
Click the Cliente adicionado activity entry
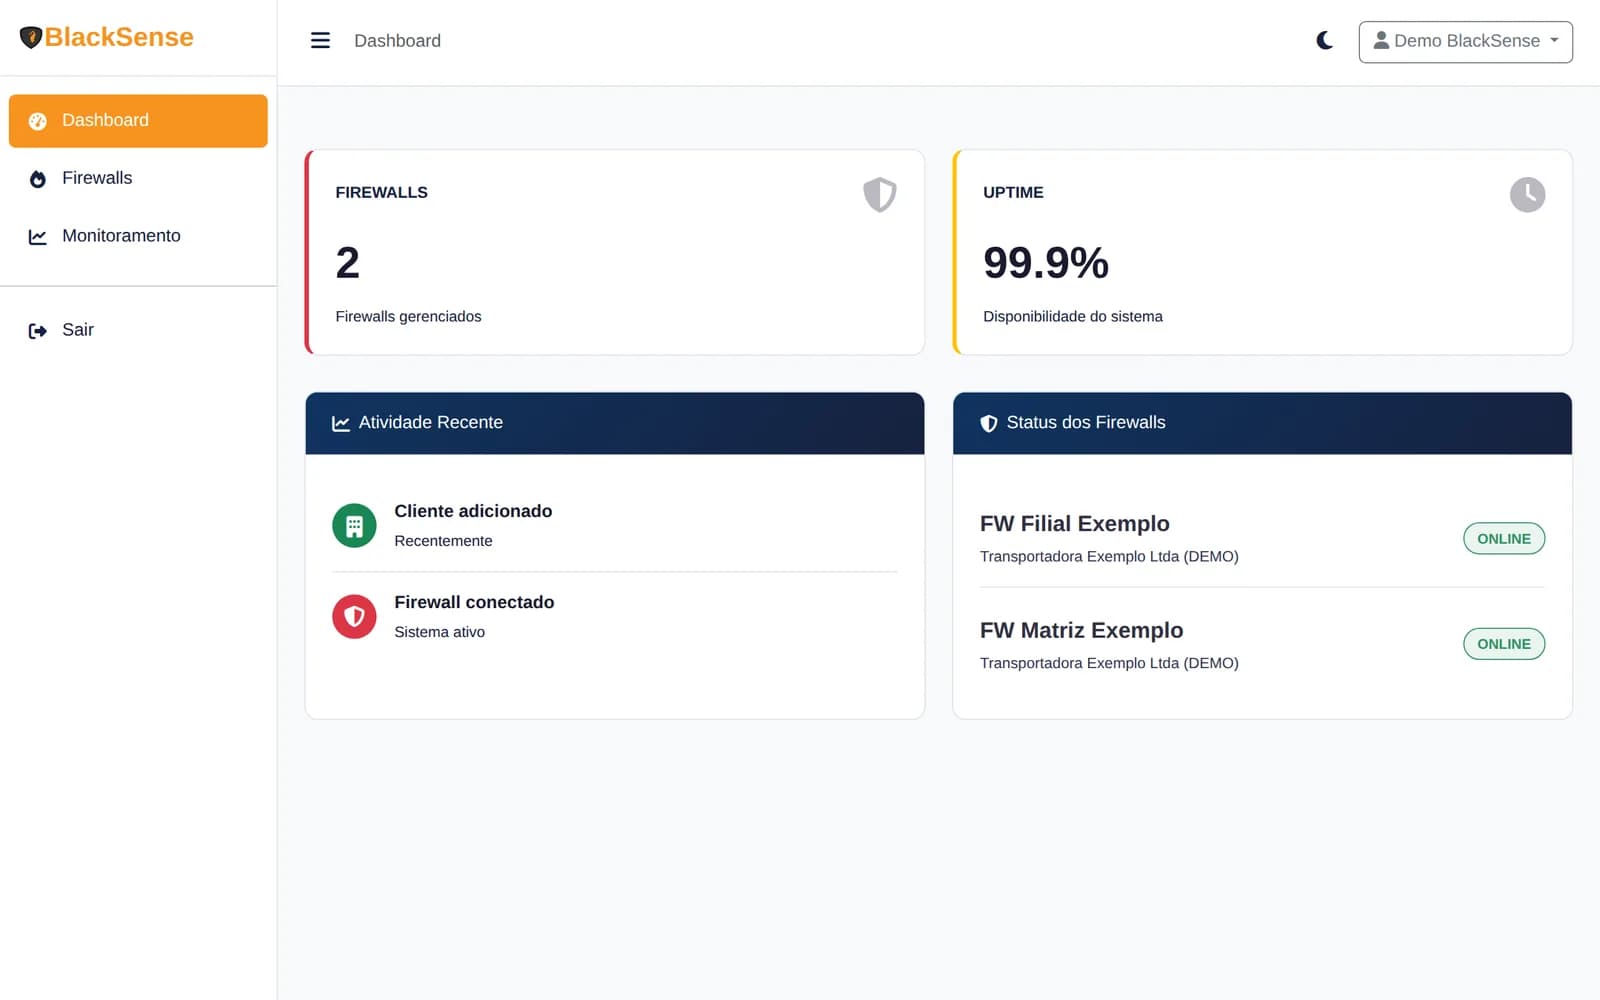coord(614,526)
